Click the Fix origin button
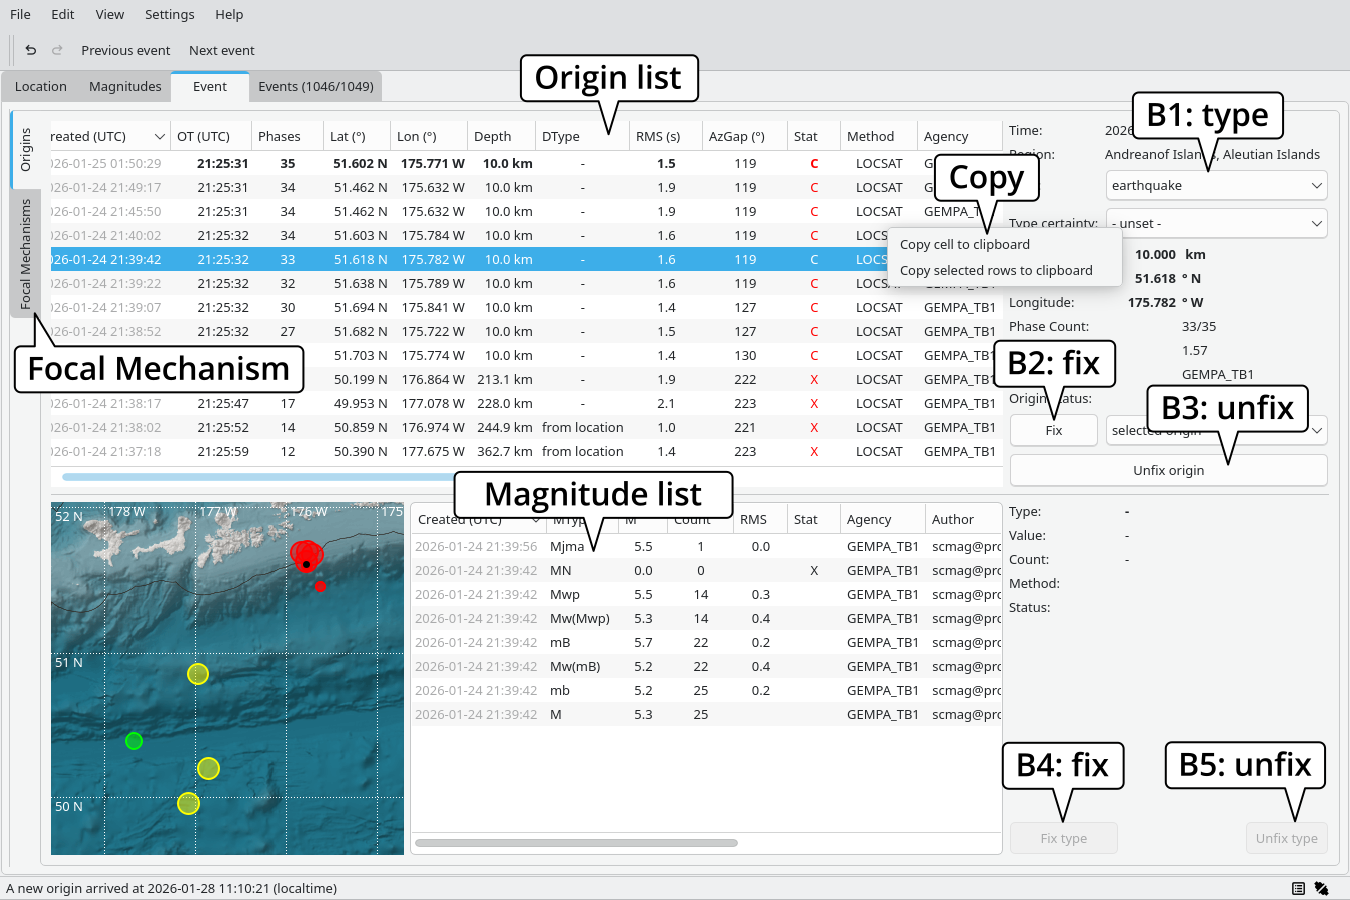The image size is (1350, 900). 1053,430
